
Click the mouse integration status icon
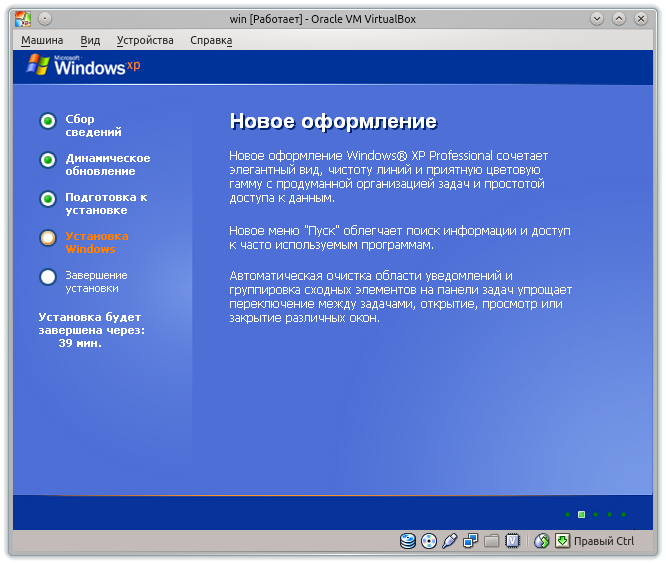[542, 541]
